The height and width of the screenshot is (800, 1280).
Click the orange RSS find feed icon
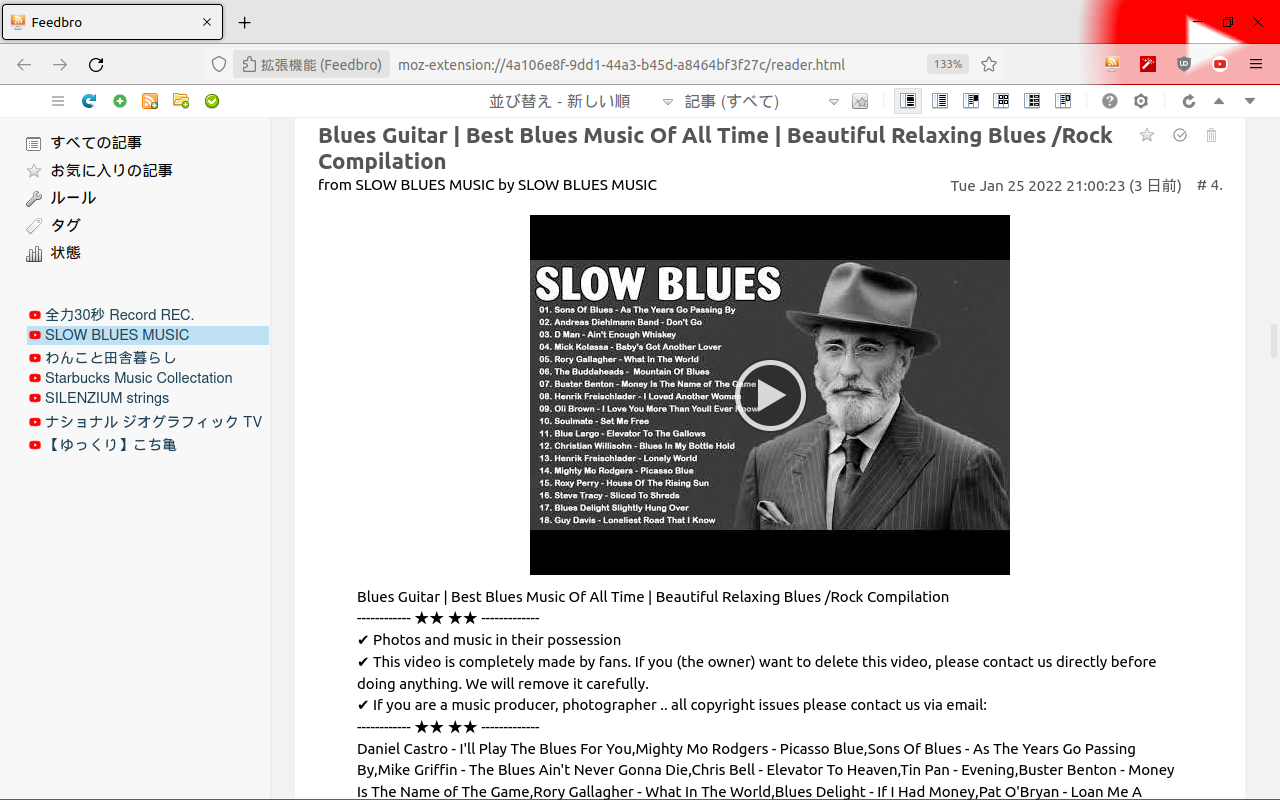pos(150,101)
